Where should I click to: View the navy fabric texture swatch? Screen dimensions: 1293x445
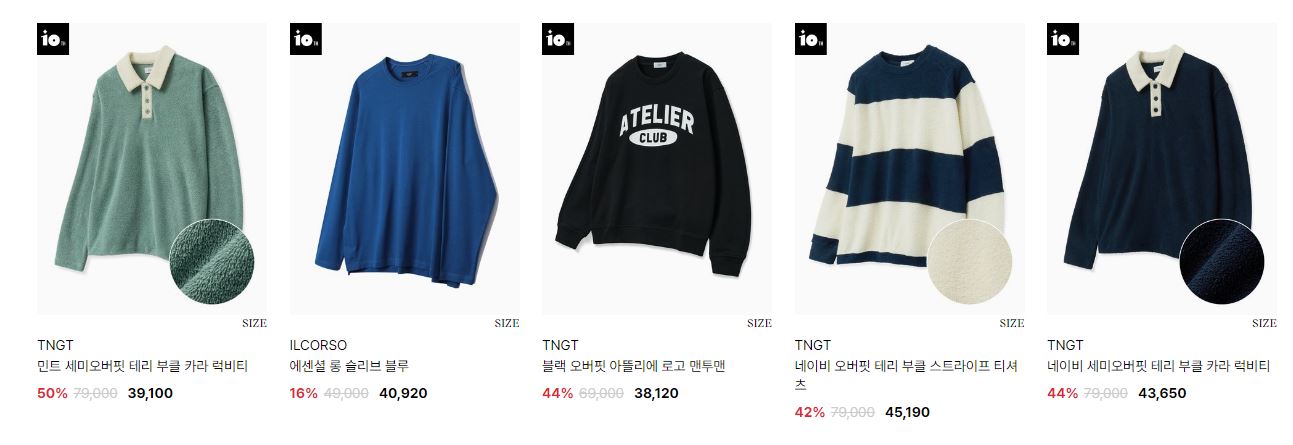click(1222, 263)
